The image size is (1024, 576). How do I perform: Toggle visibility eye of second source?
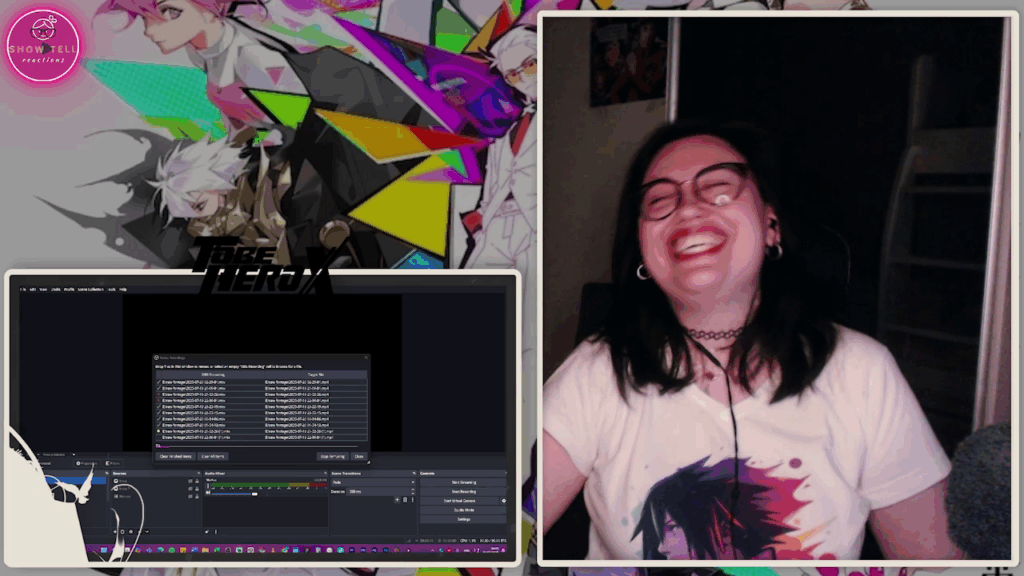[190, 489]
